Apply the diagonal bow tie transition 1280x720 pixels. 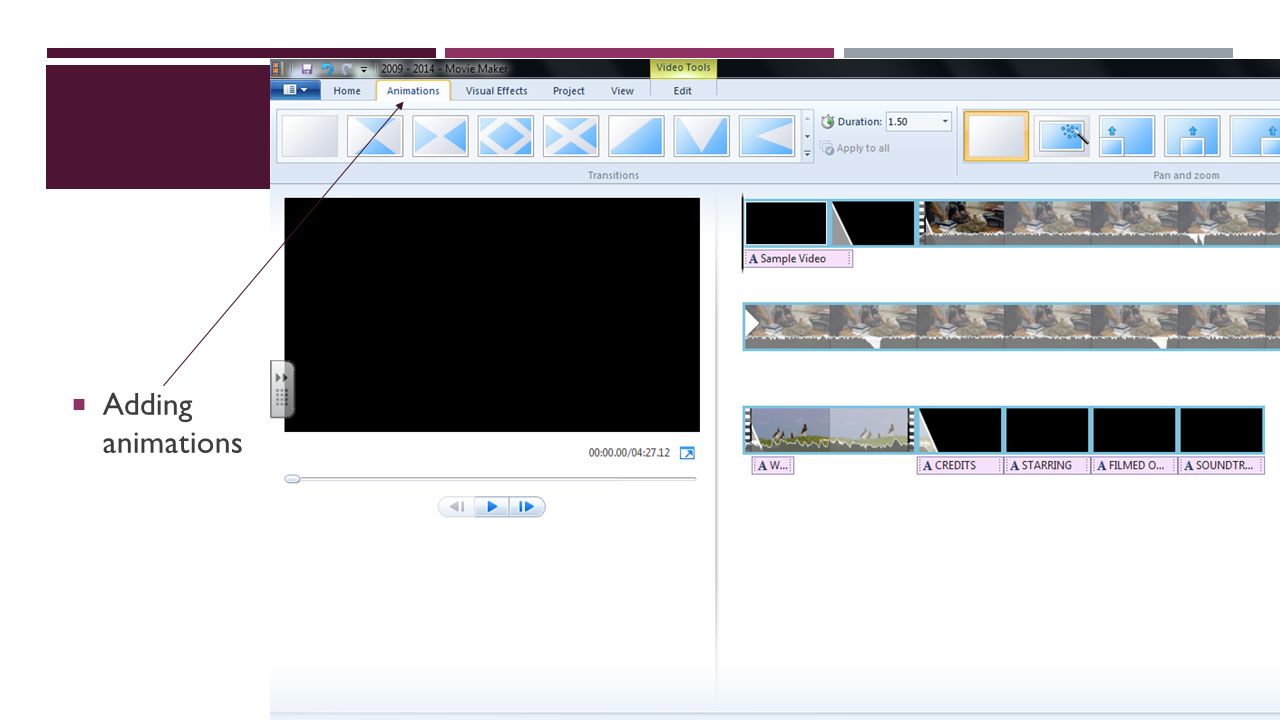click(375, 136)
